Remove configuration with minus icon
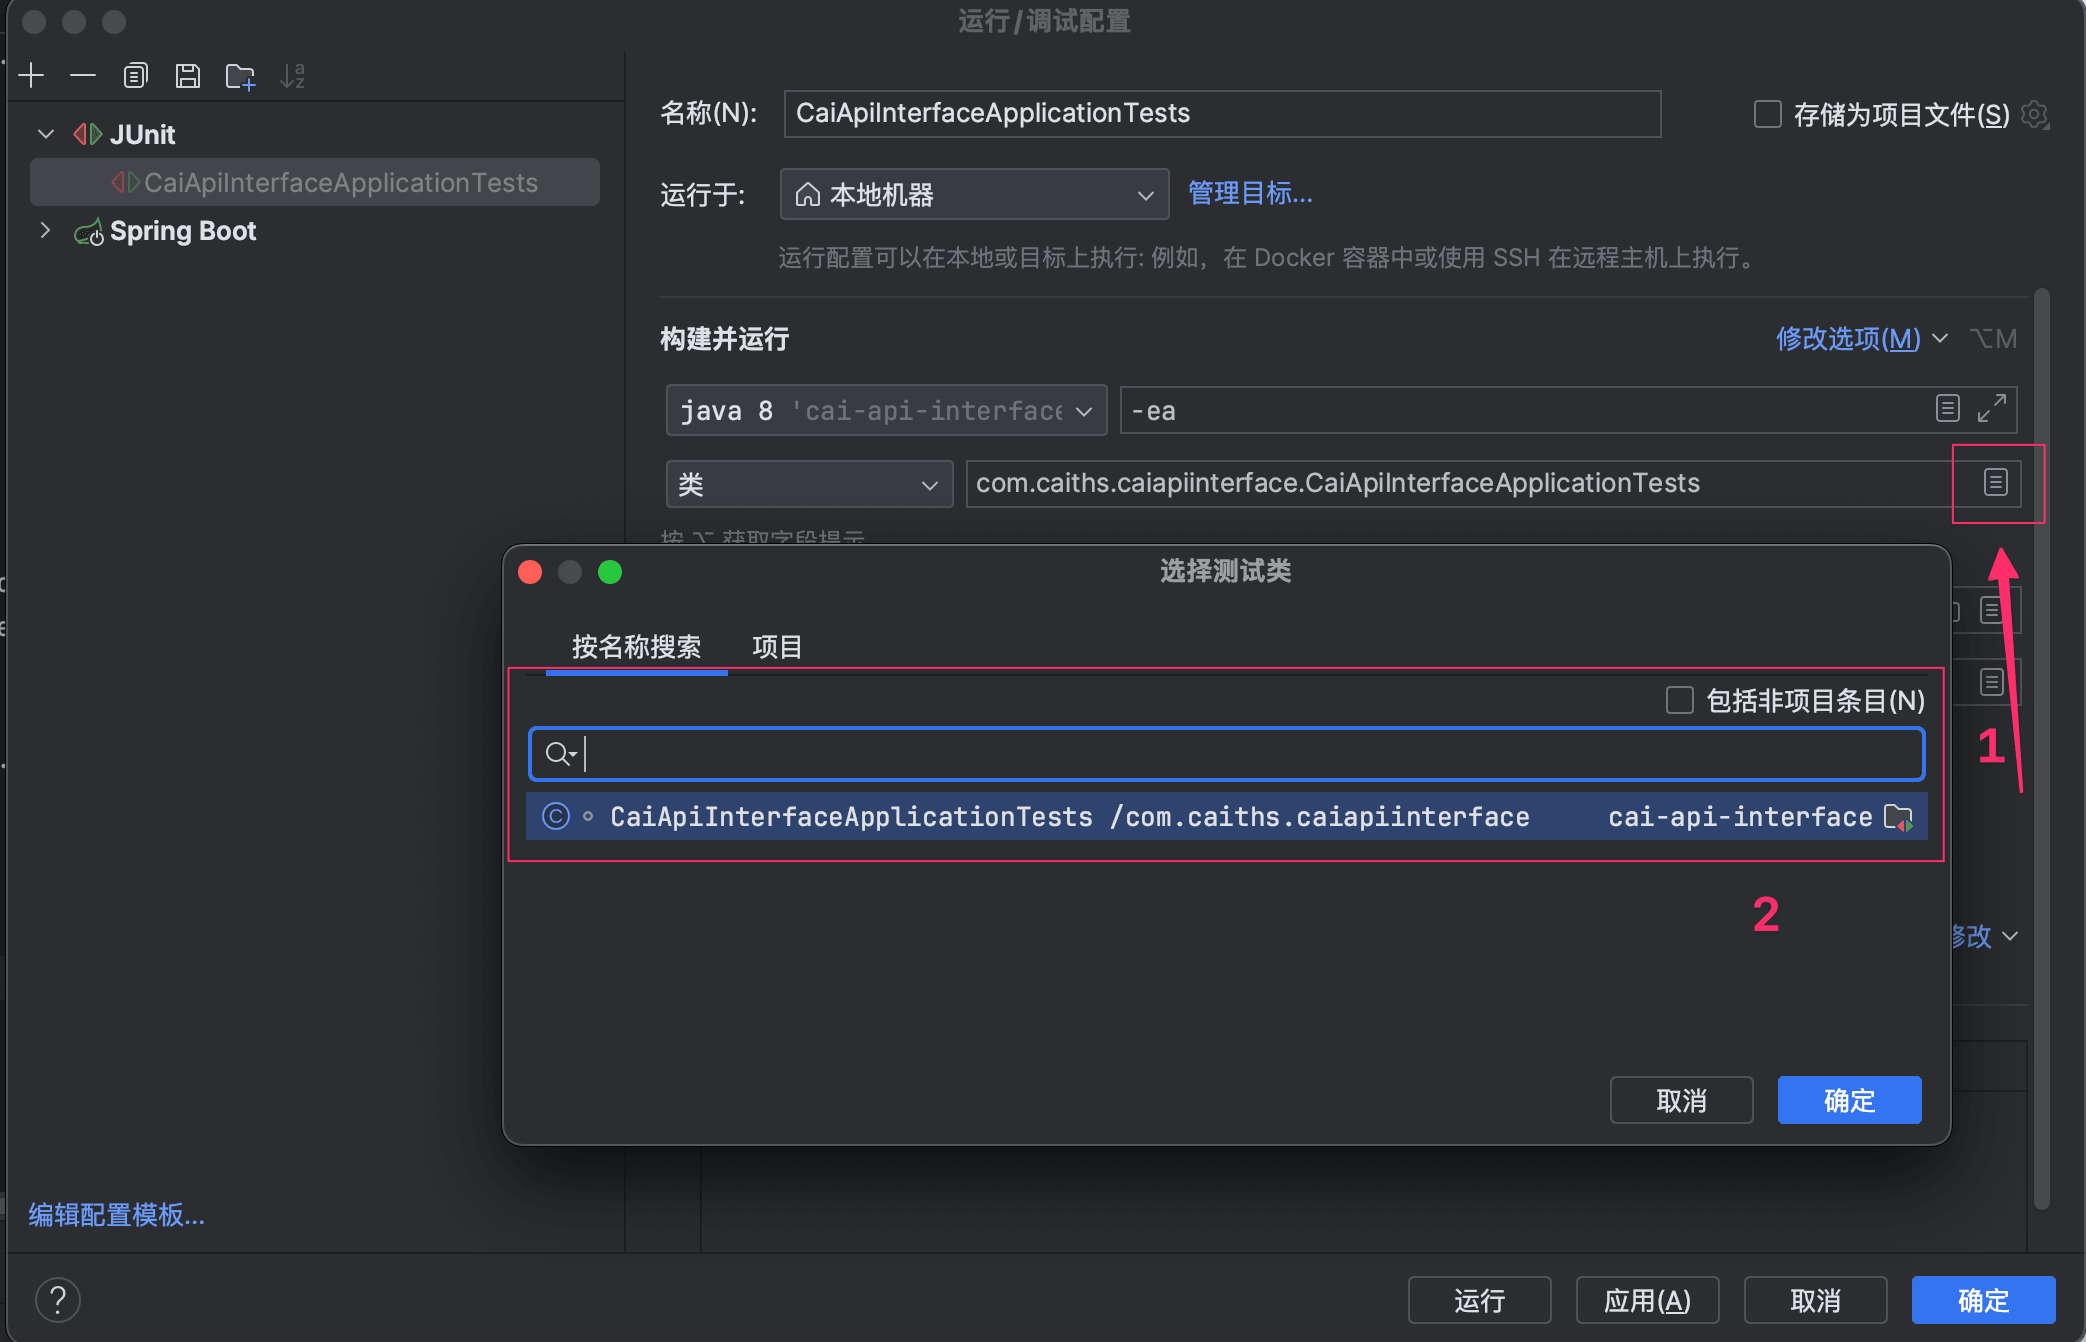This screenshot has height=1342, width=2086. coord(83,76)
